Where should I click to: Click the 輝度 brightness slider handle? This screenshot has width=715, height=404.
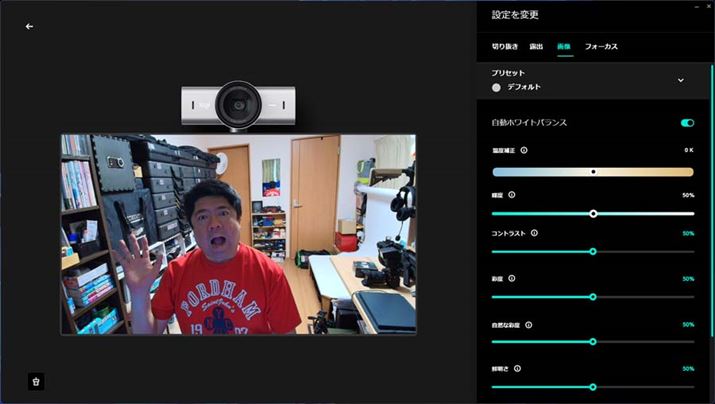point(593,213)
